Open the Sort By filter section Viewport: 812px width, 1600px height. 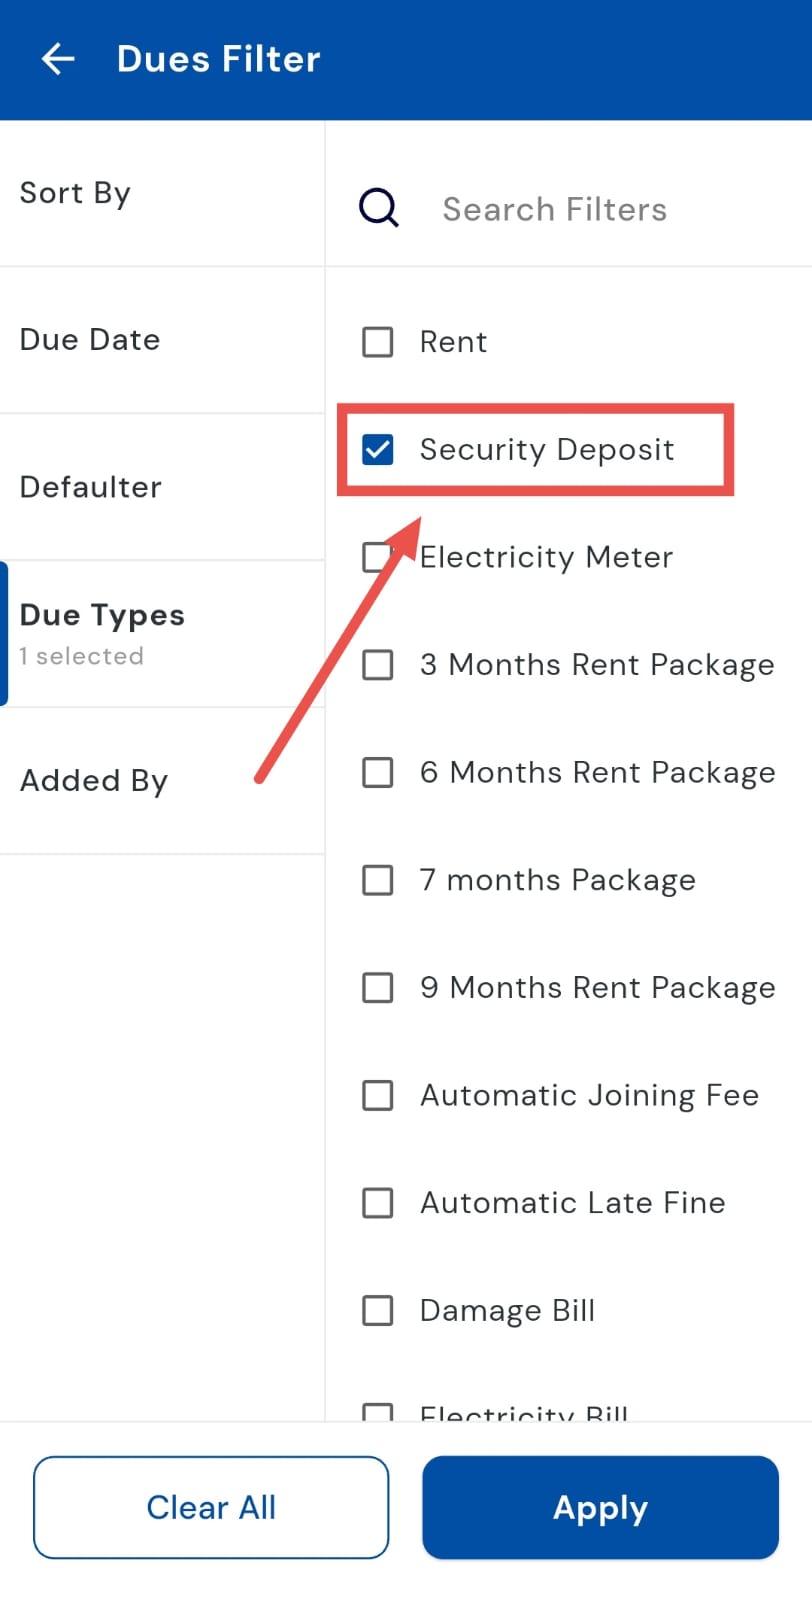(162, 193)
